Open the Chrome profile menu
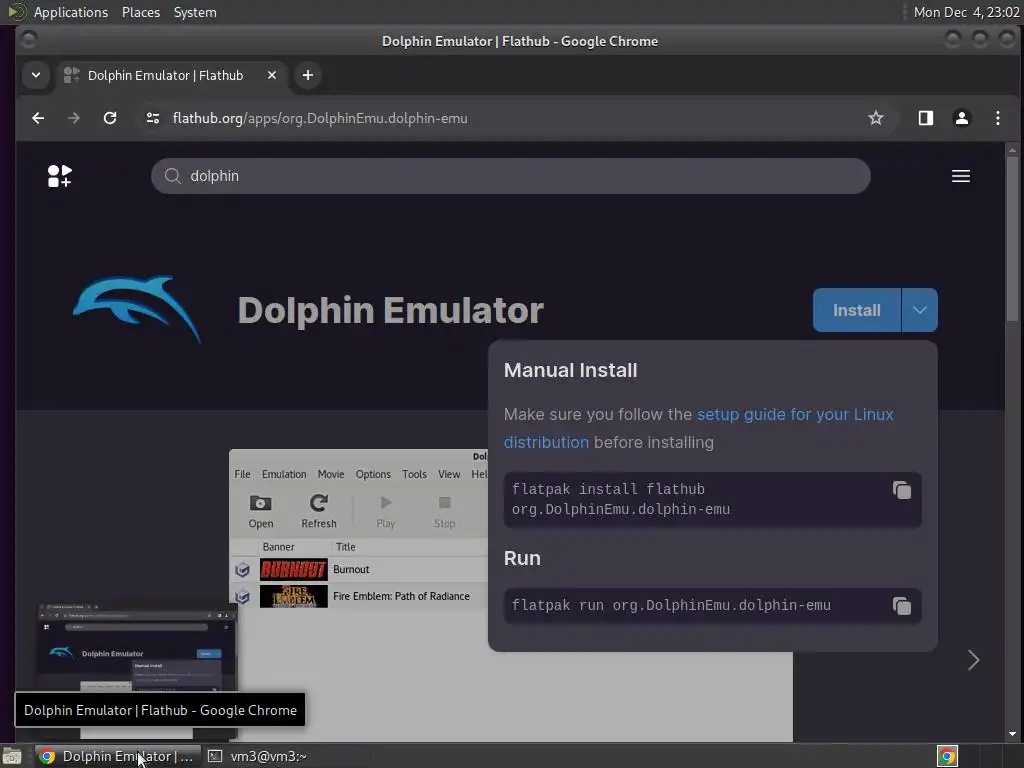The width and height of the screenshot is (1024, 768). coord(961,118)
